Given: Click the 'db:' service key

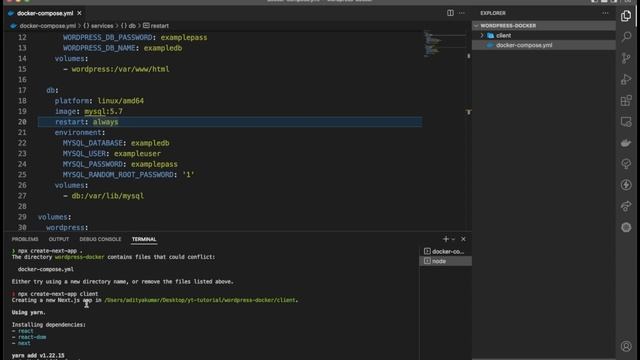Looking at the screenshot, I should point(52,90).
